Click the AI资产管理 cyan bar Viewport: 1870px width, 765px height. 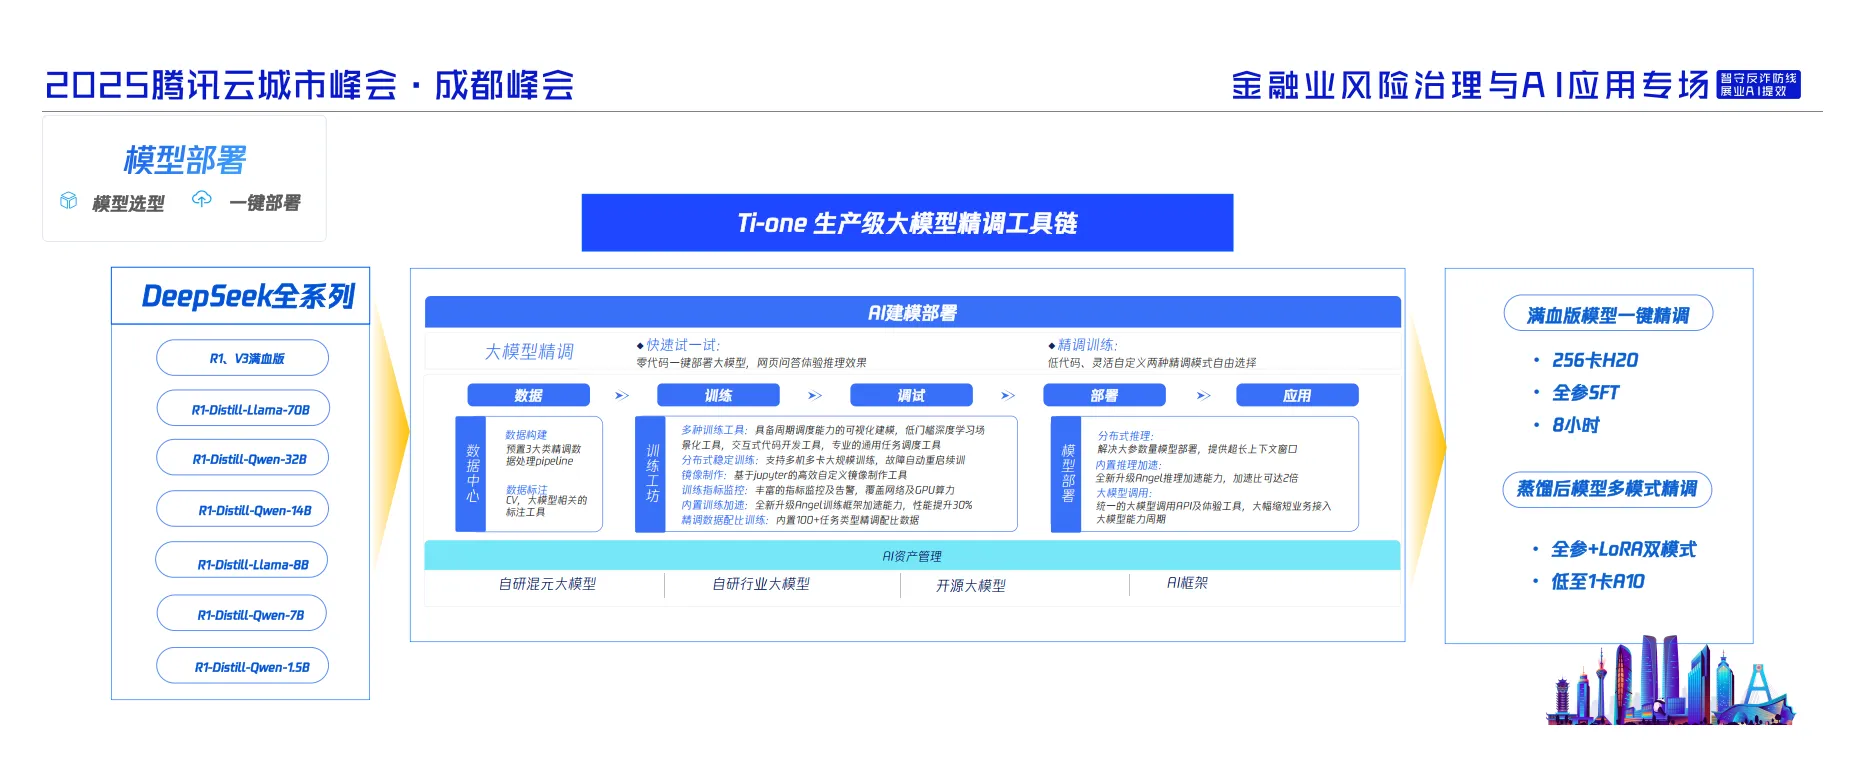point(912,555)
